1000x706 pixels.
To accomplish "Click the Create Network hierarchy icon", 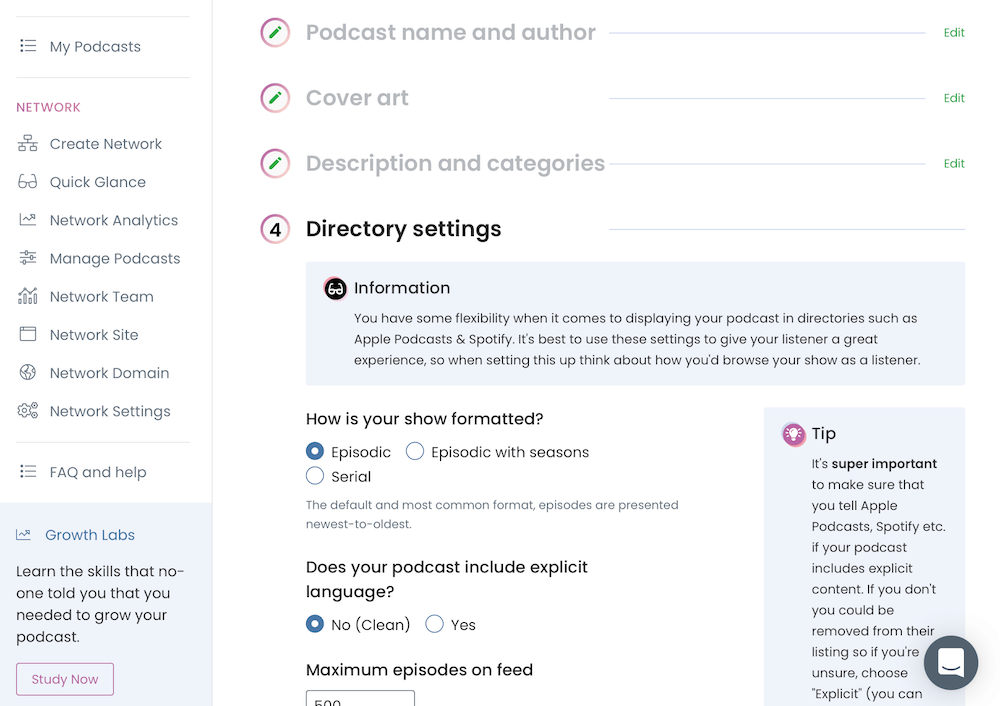I will click(x=27, y=143).
